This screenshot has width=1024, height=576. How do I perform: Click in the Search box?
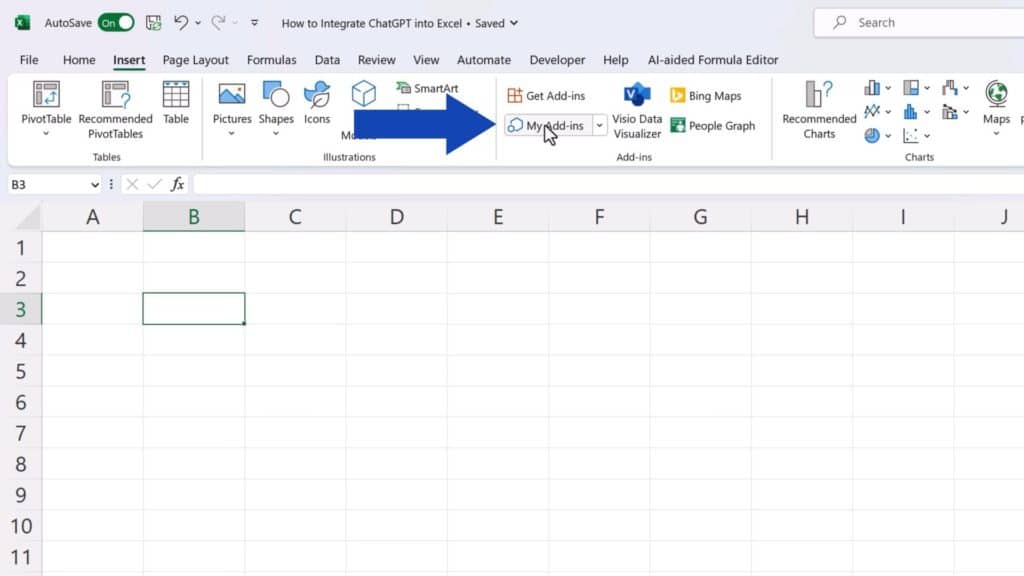pyautogui.click(x=919, y=23)
